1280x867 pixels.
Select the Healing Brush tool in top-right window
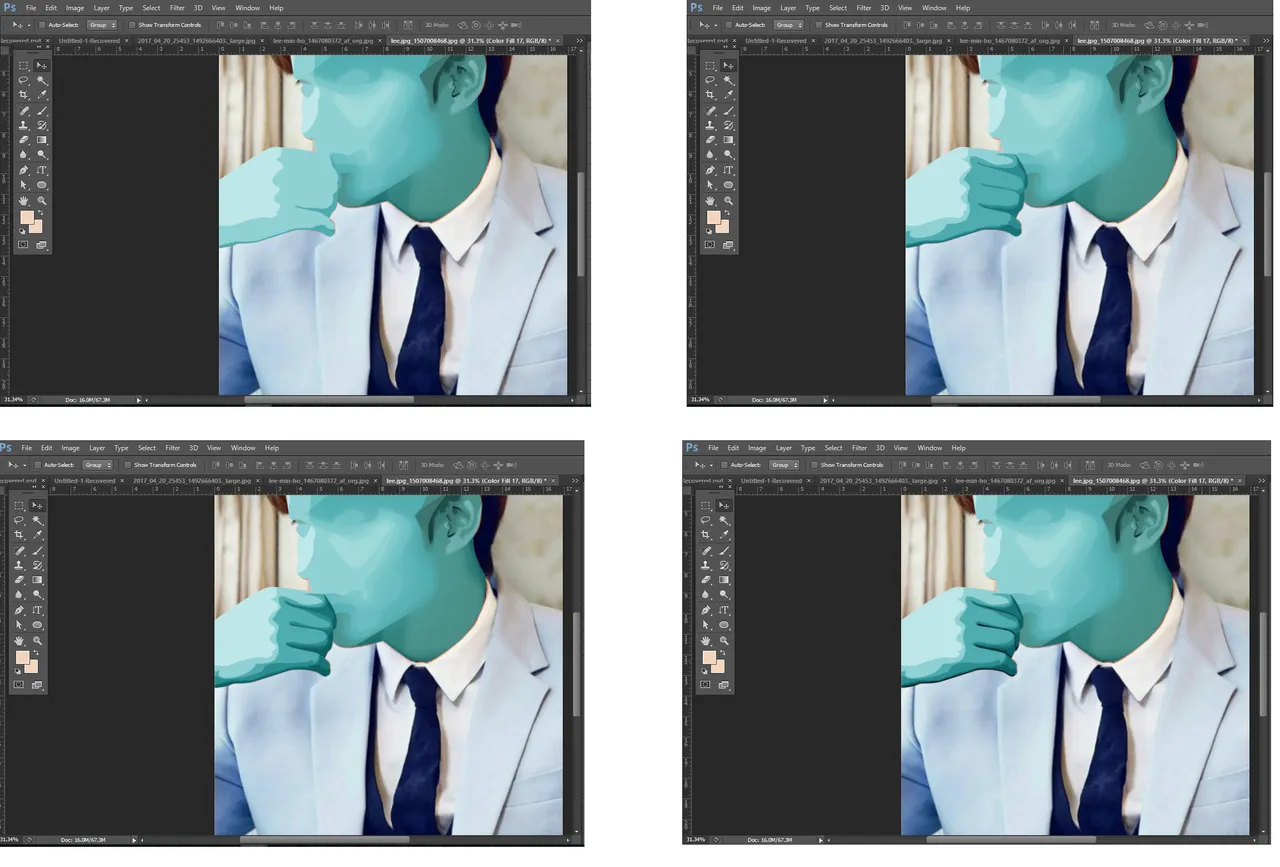point(711,110)
